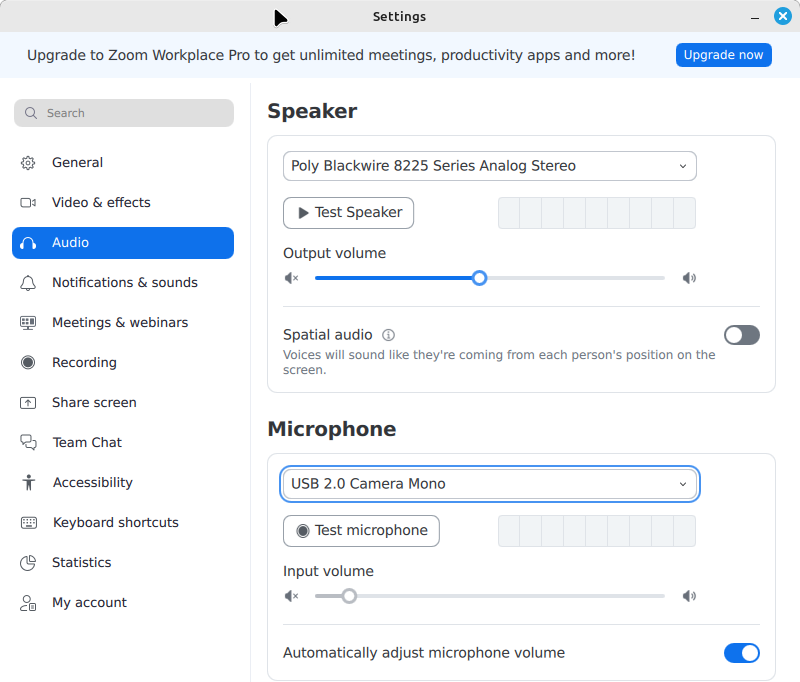This screenshot has height=682, width=800.
Task: Open the Speaker device dropdown
Action: point(489,166)
